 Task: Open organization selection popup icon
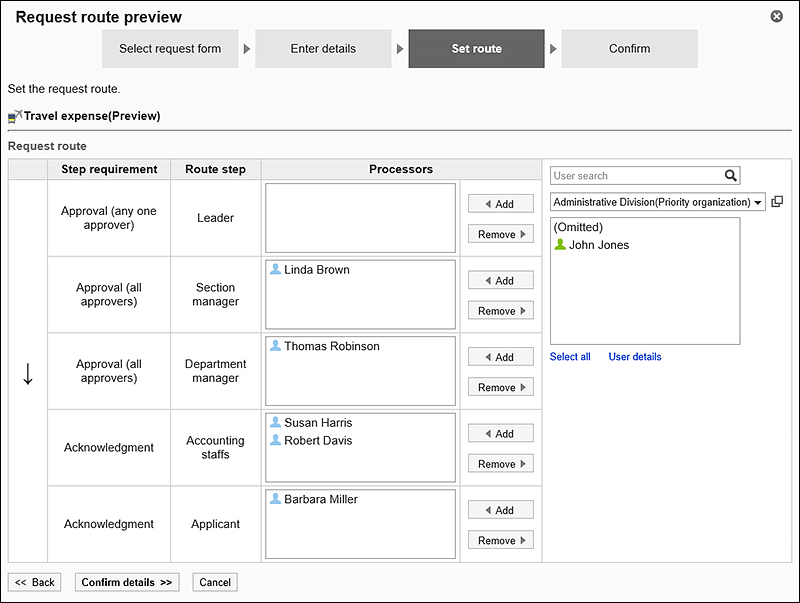[777, 202]
